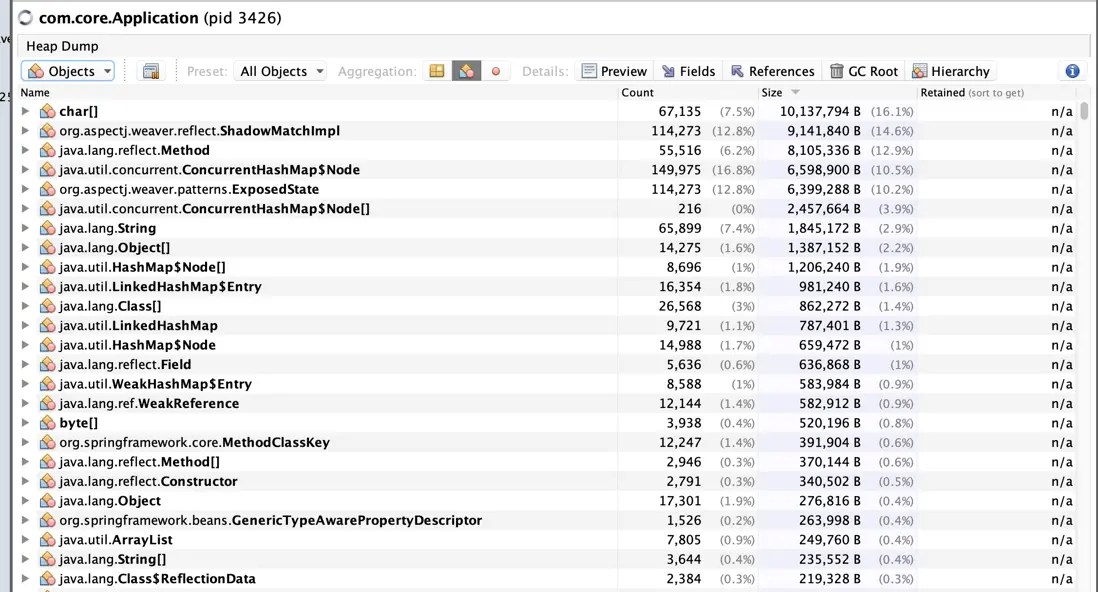Viewport: 1098px width, 592px height.
Task: Click Retained sort to get link
Action: tap(975, 92)
